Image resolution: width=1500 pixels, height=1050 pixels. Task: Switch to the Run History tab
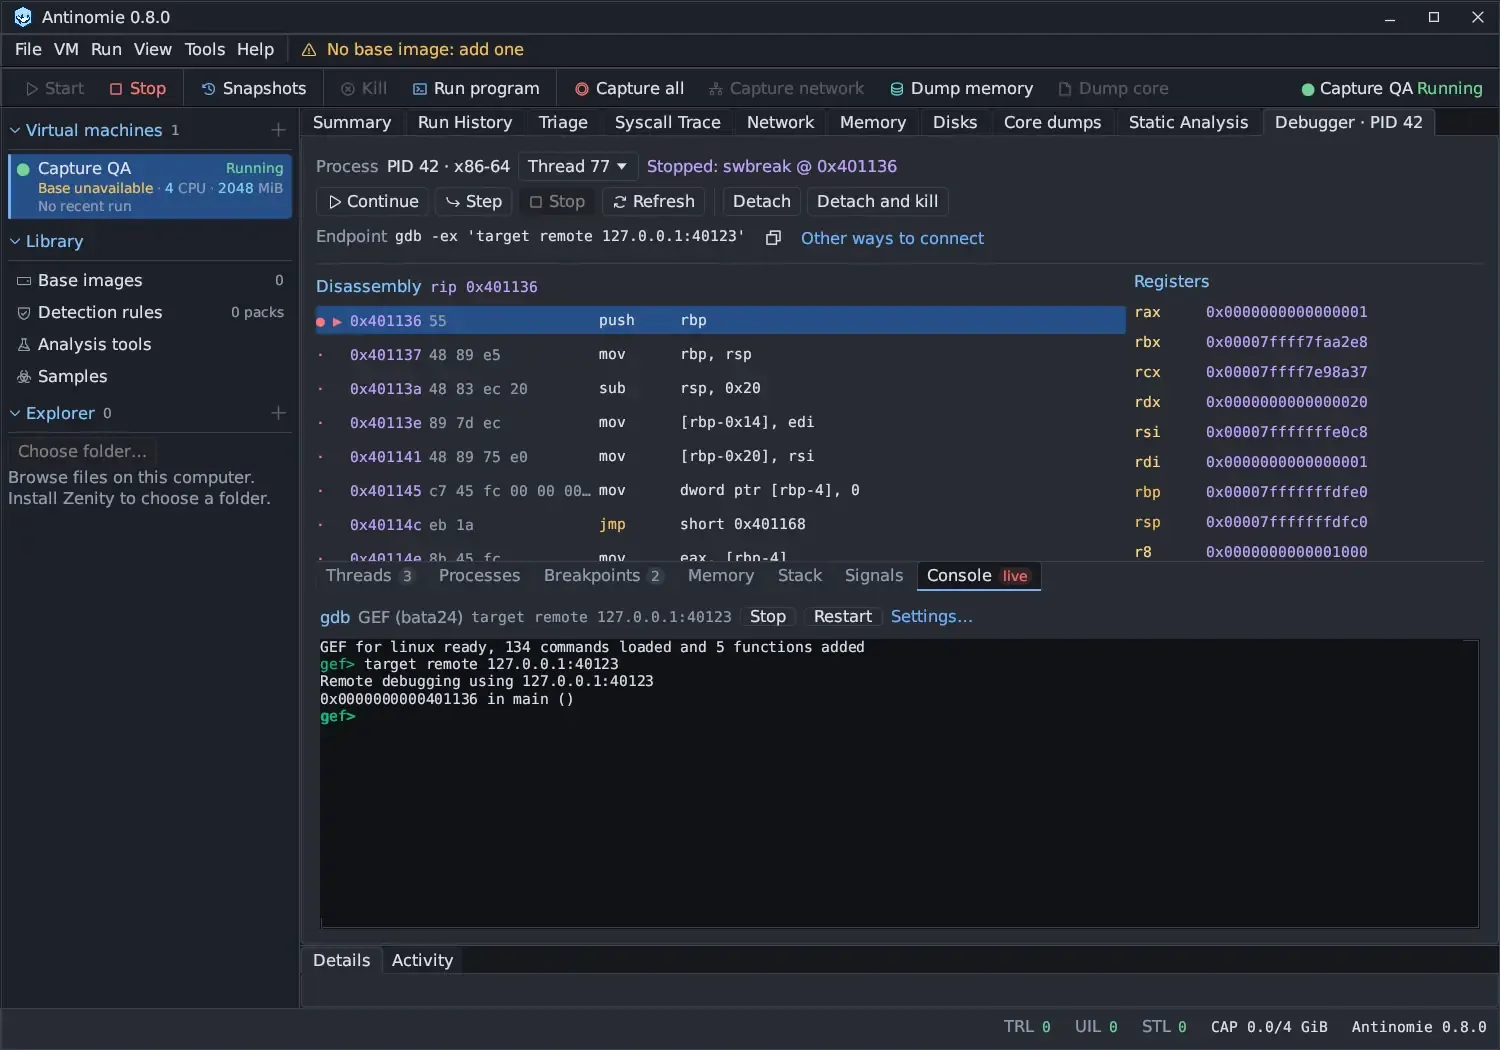click(x=465, y=122)
